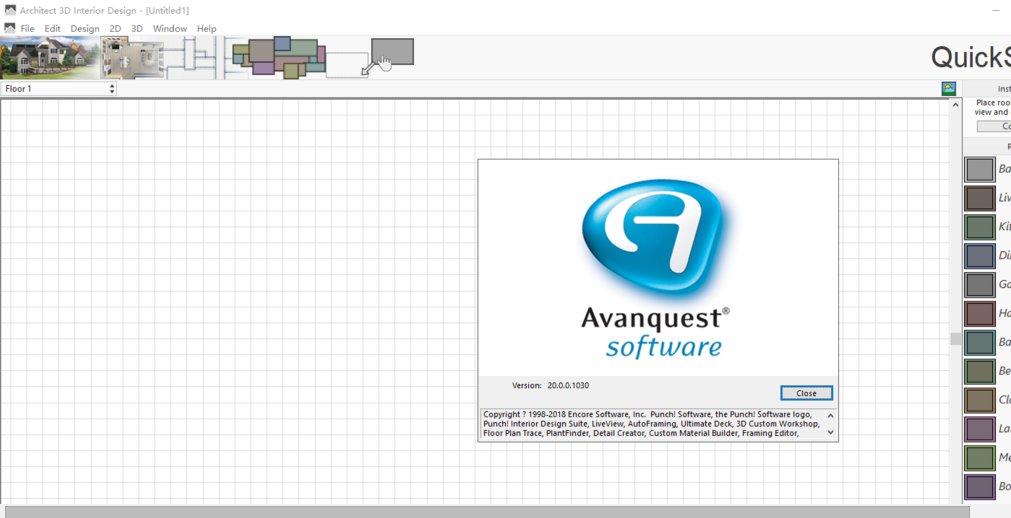Click the version number 20.0.0.1030
Image resolution: width=1011 pixels, height=518 pixels.
click(568, 385)
